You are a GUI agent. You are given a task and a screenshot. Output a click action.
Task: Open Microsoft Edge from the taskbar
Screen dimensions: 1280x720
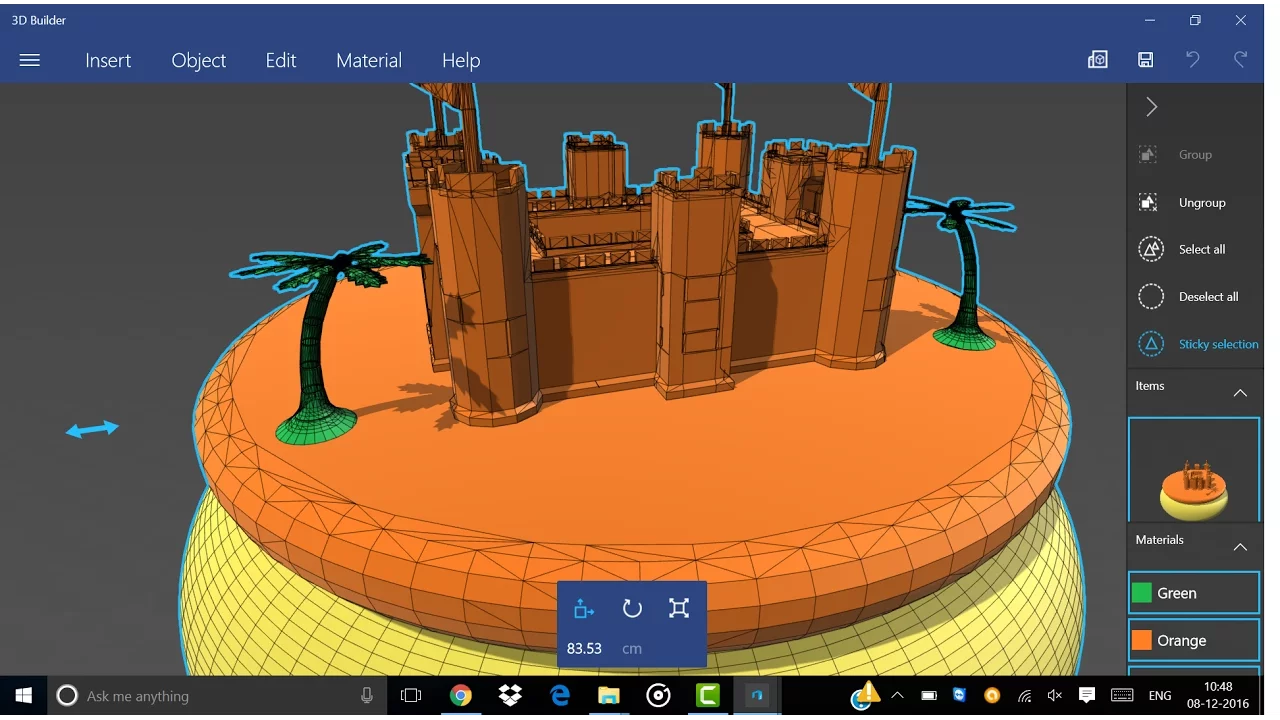559,696
